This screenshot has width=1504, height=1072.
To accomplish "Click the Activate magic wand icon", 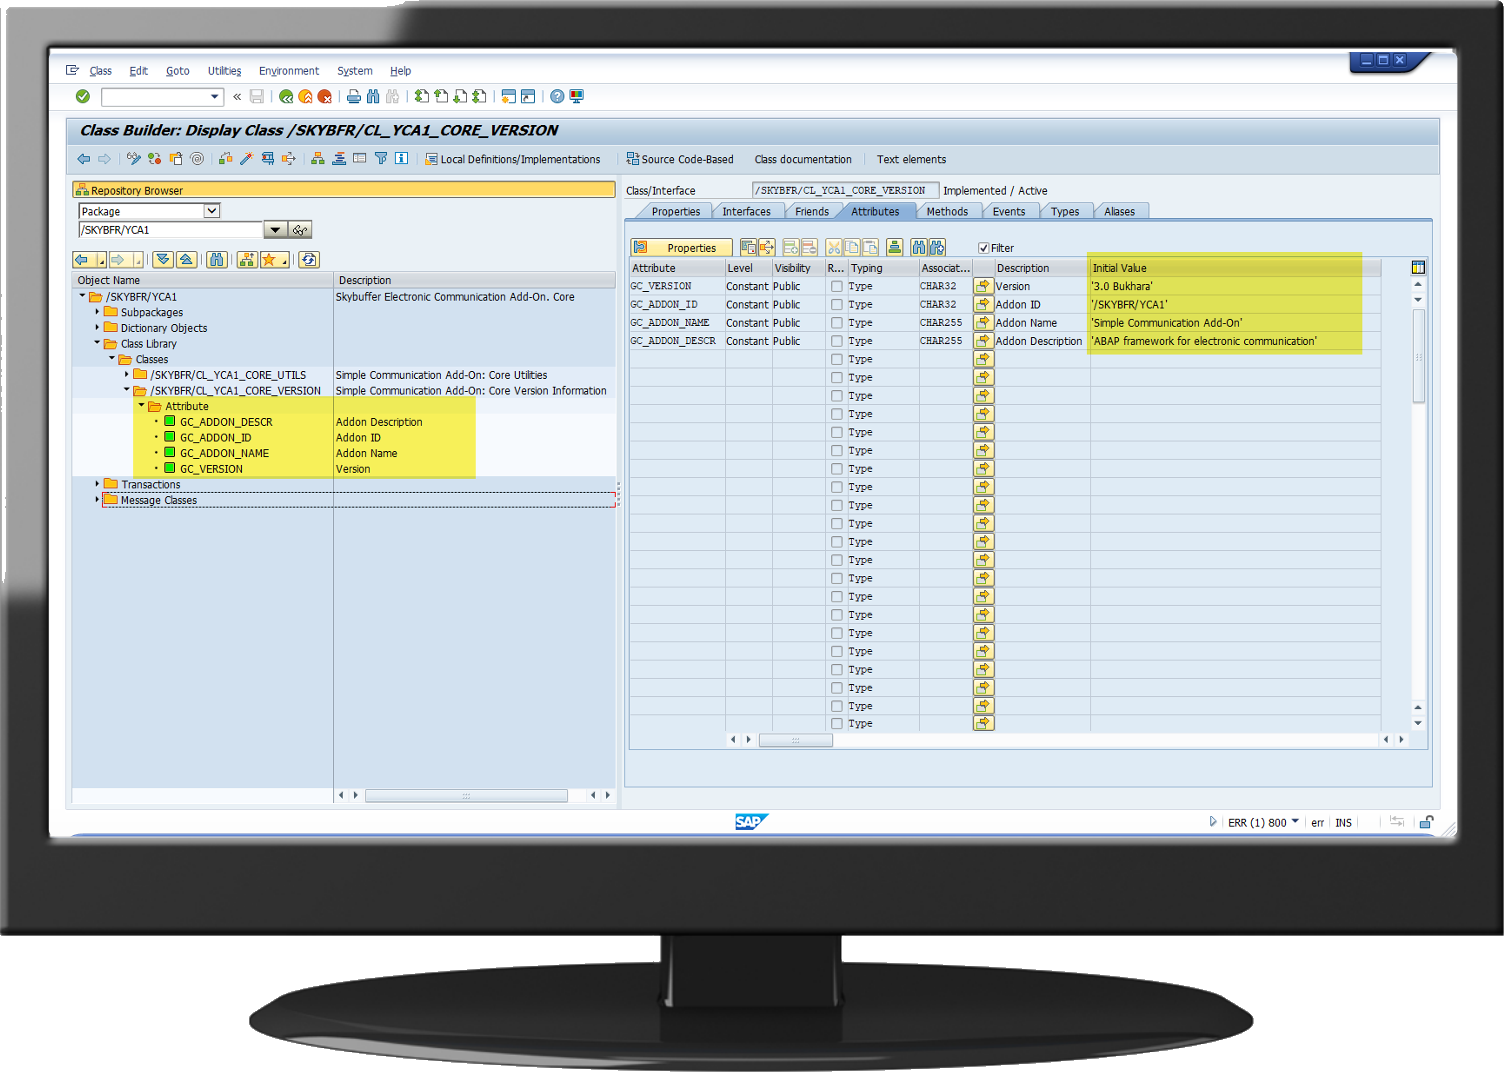I will 246,159.
